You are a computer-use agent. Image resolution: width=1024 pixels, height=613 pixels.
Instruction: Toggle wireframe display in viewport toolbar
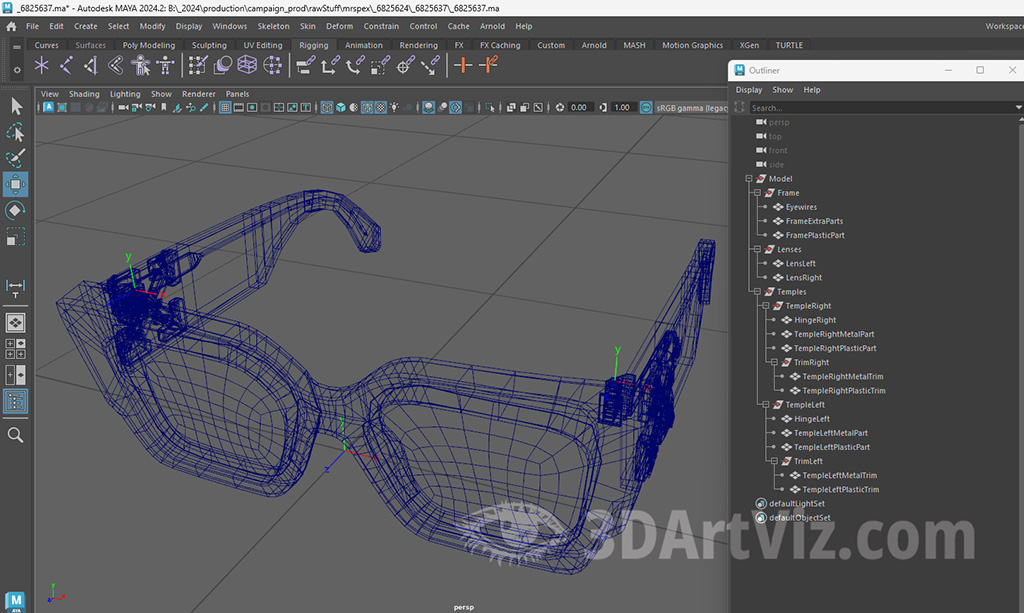click(x=325, y=108)
